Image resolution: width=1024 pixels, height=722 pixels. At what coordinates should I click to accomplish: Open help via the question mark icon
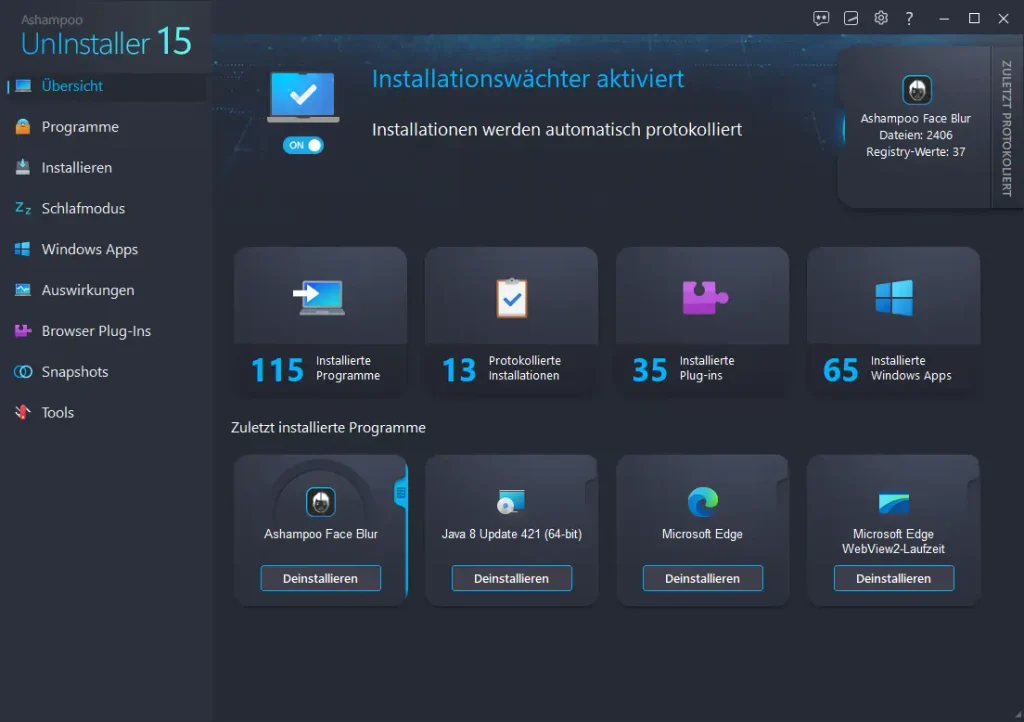click(x=909, y=18)
